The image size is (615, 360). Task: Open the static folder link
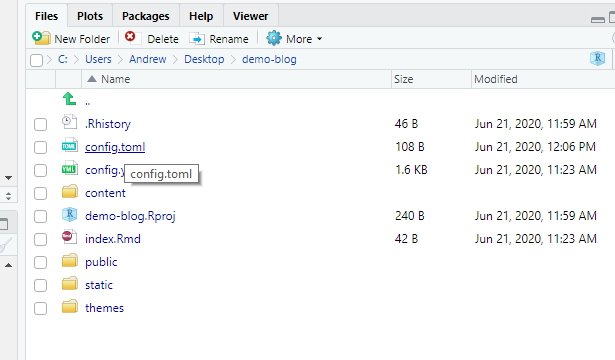pyautogui.click(x=99, y=285)
